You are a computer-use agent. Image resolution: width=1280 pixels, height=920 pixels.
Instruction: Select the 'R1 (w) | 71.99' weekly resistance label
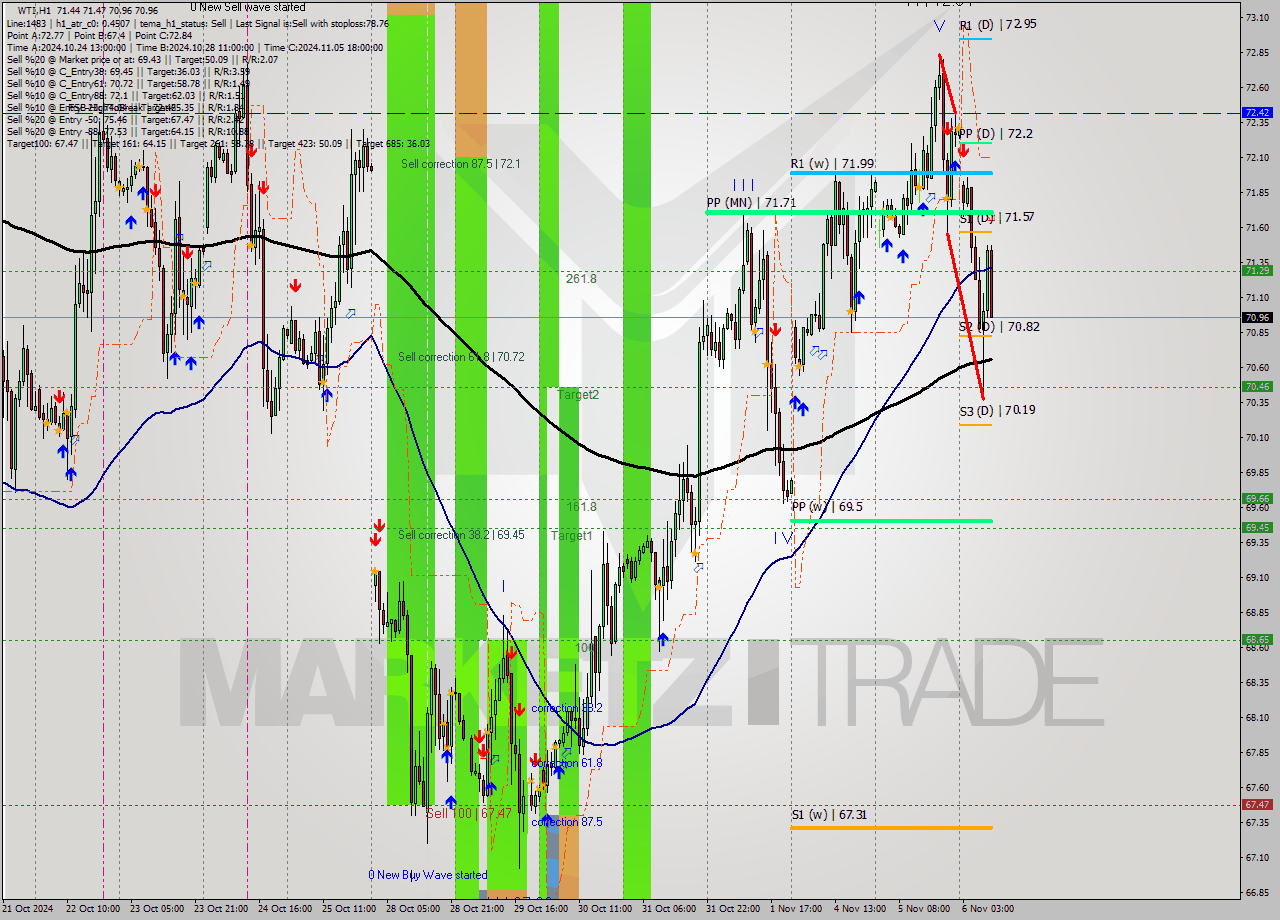click(832, 164)
